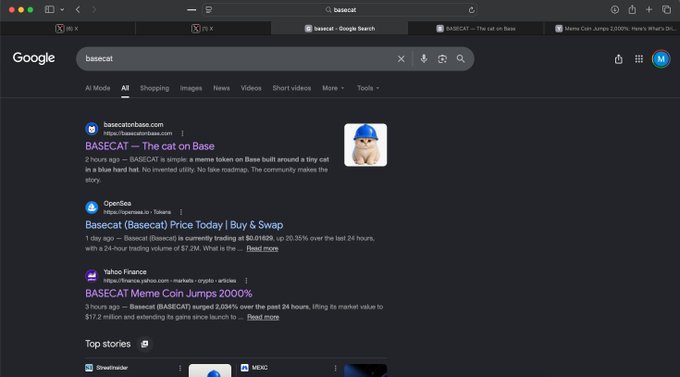Viewport: 680px width, 377px height.
Task: Open Basecat Price Today Buy & Swap link
Action: click(184, 225)
